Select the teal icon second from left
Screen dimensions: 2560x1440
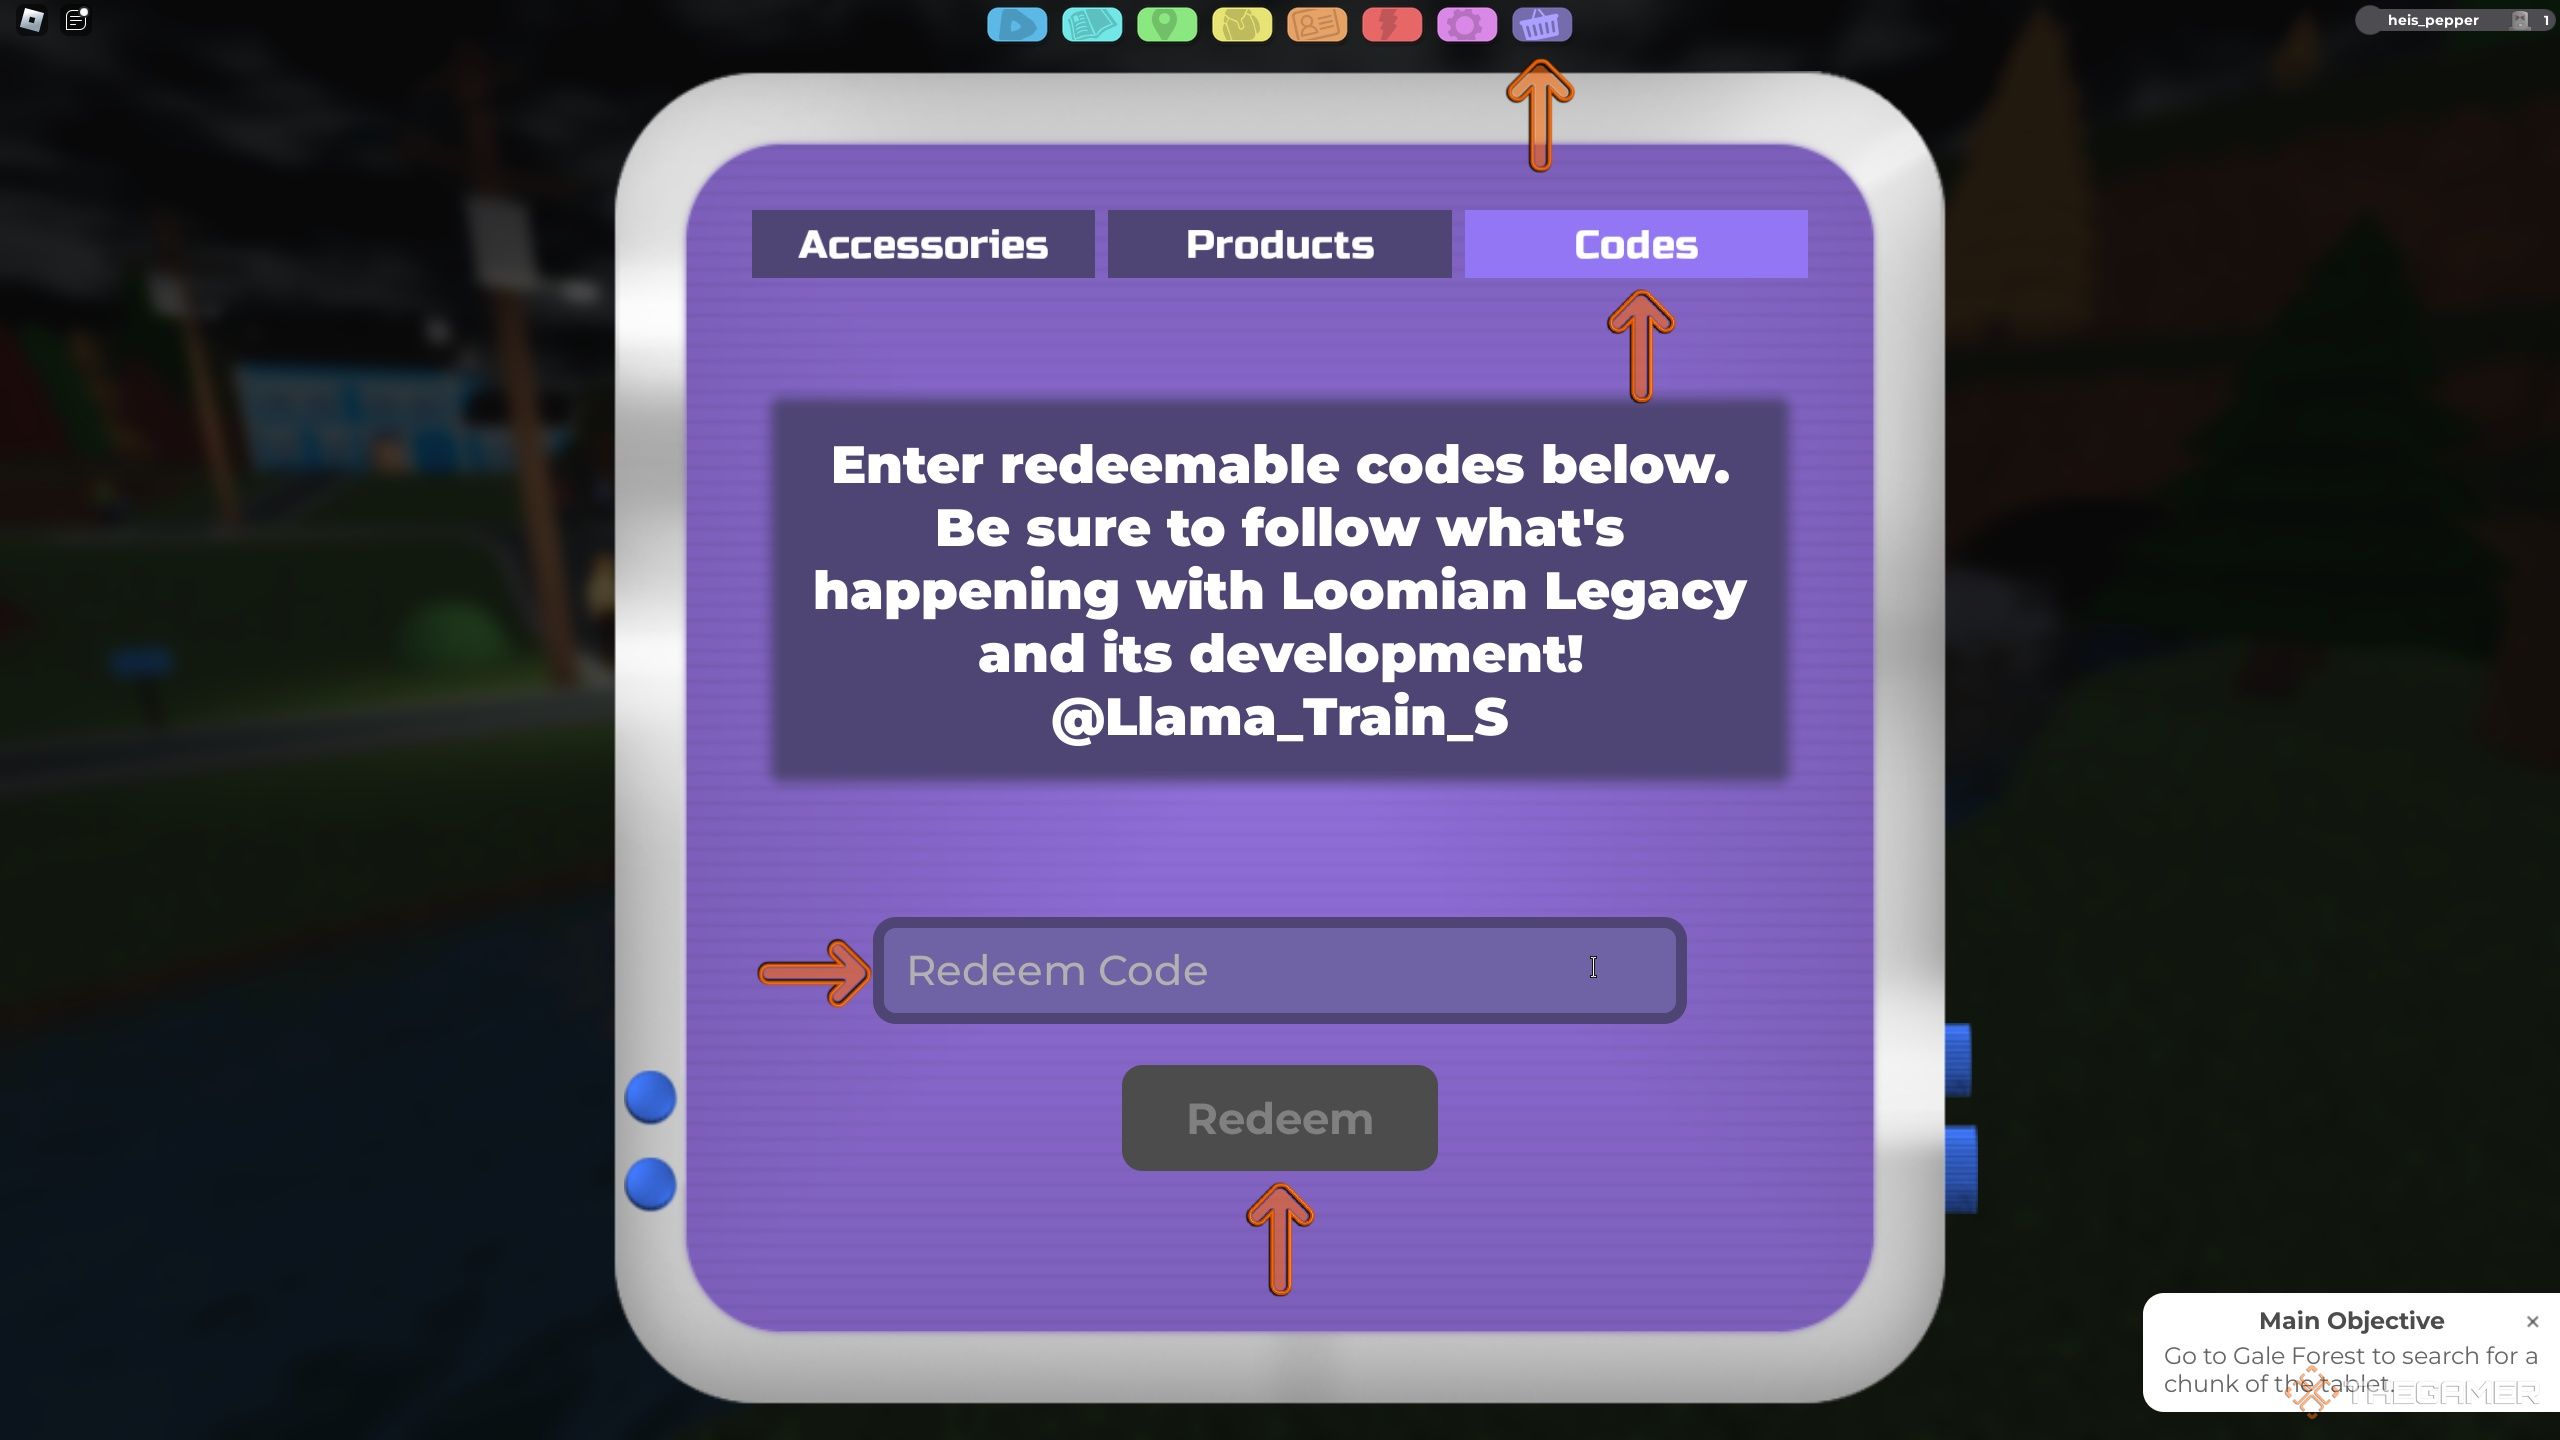[x=1090, y=21]
